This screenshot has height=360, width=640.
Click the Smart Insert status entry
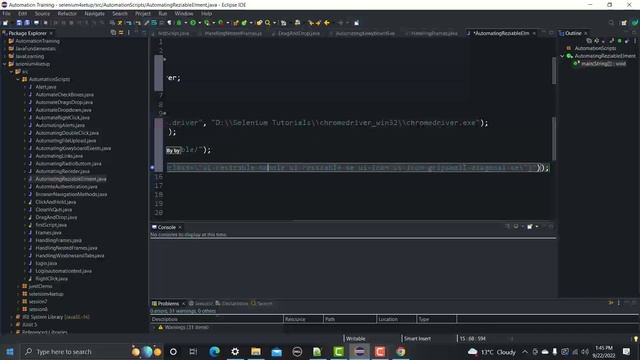pyautogui.click(x=417, y=338)
